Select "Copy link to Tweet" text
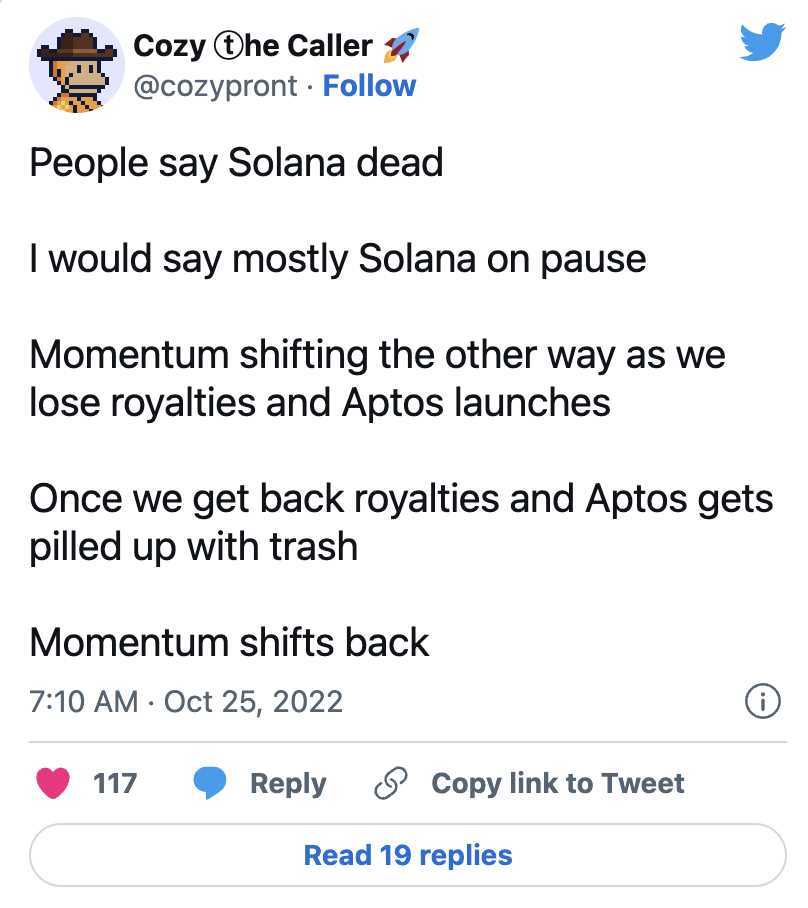 pos(558,782)
